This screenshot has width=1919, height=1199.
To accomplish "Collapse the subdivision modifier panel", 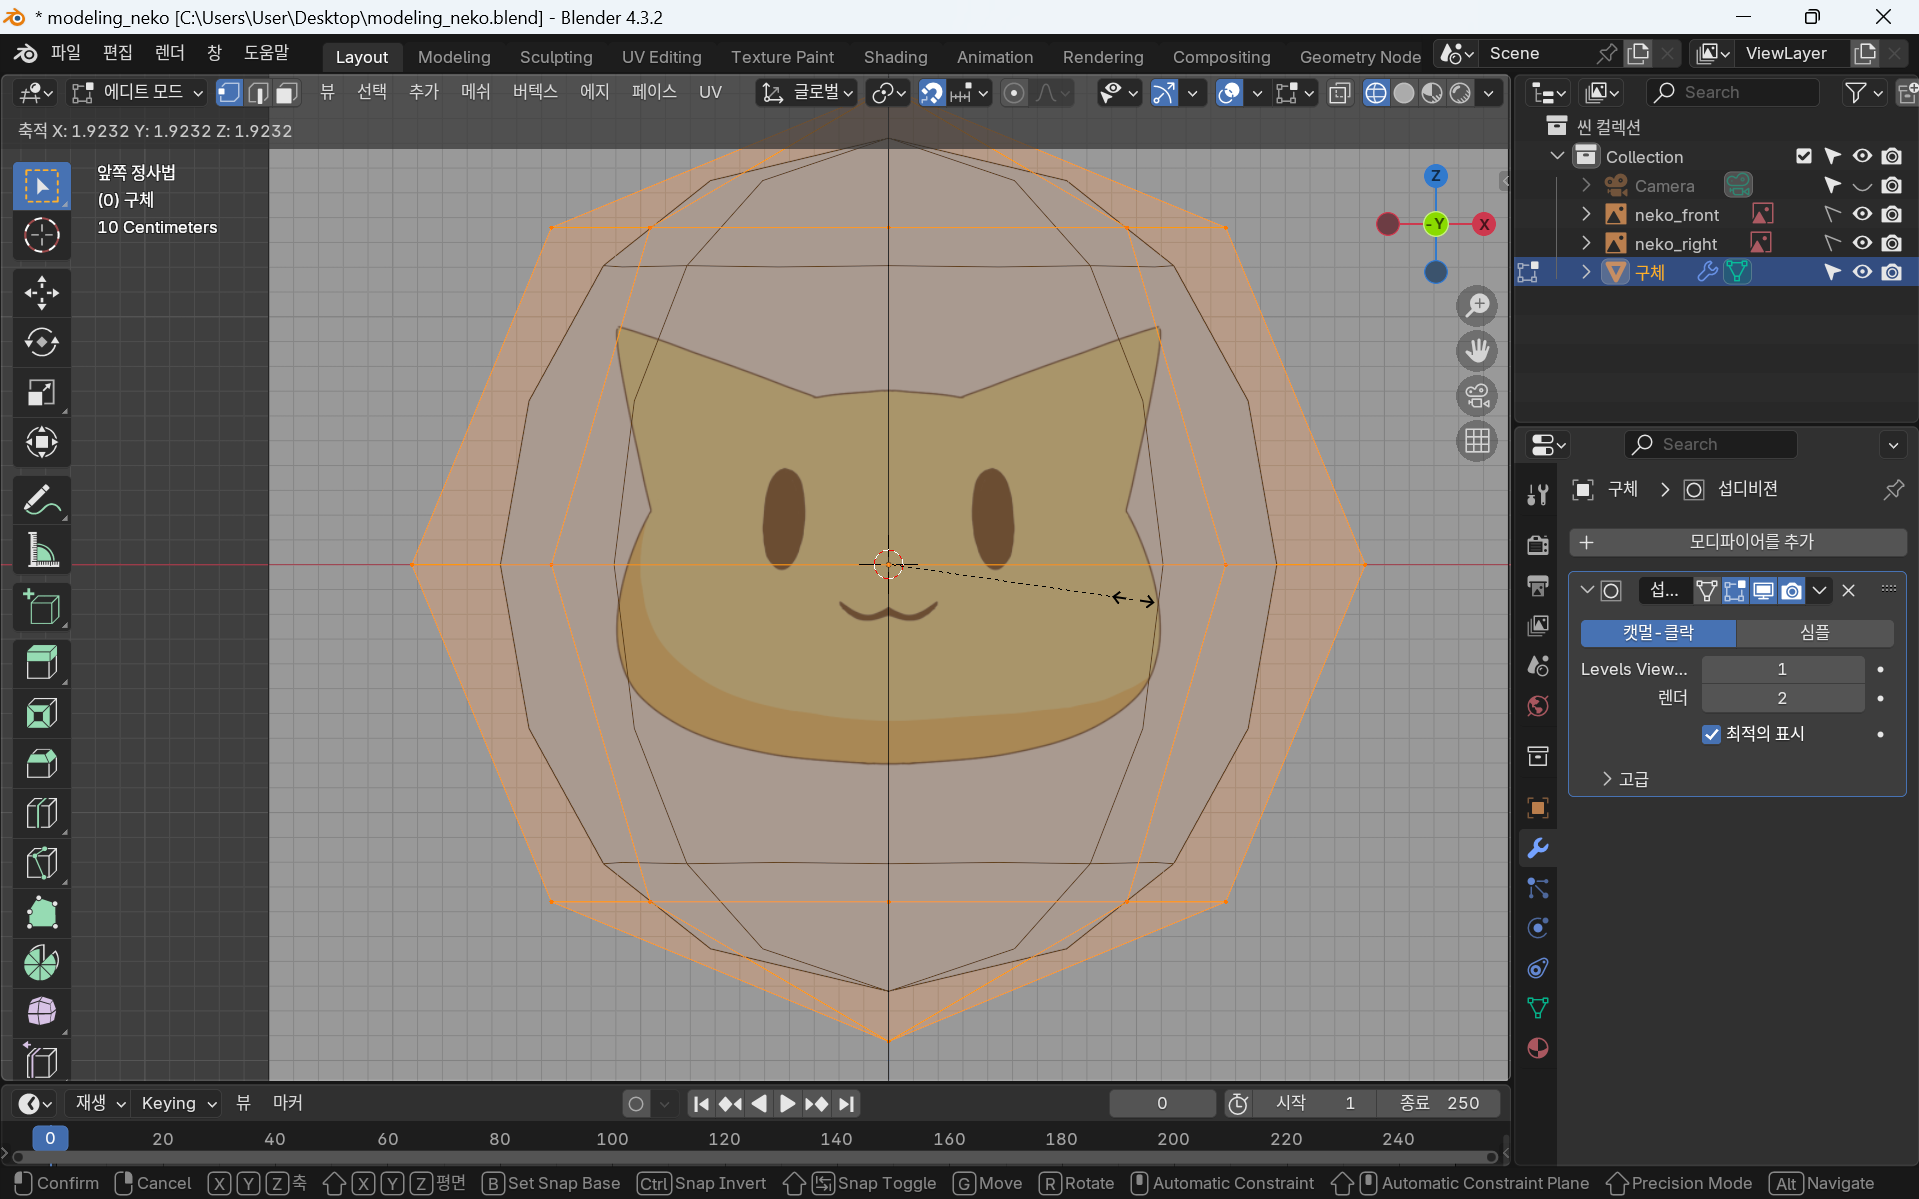I will 1586,590.
